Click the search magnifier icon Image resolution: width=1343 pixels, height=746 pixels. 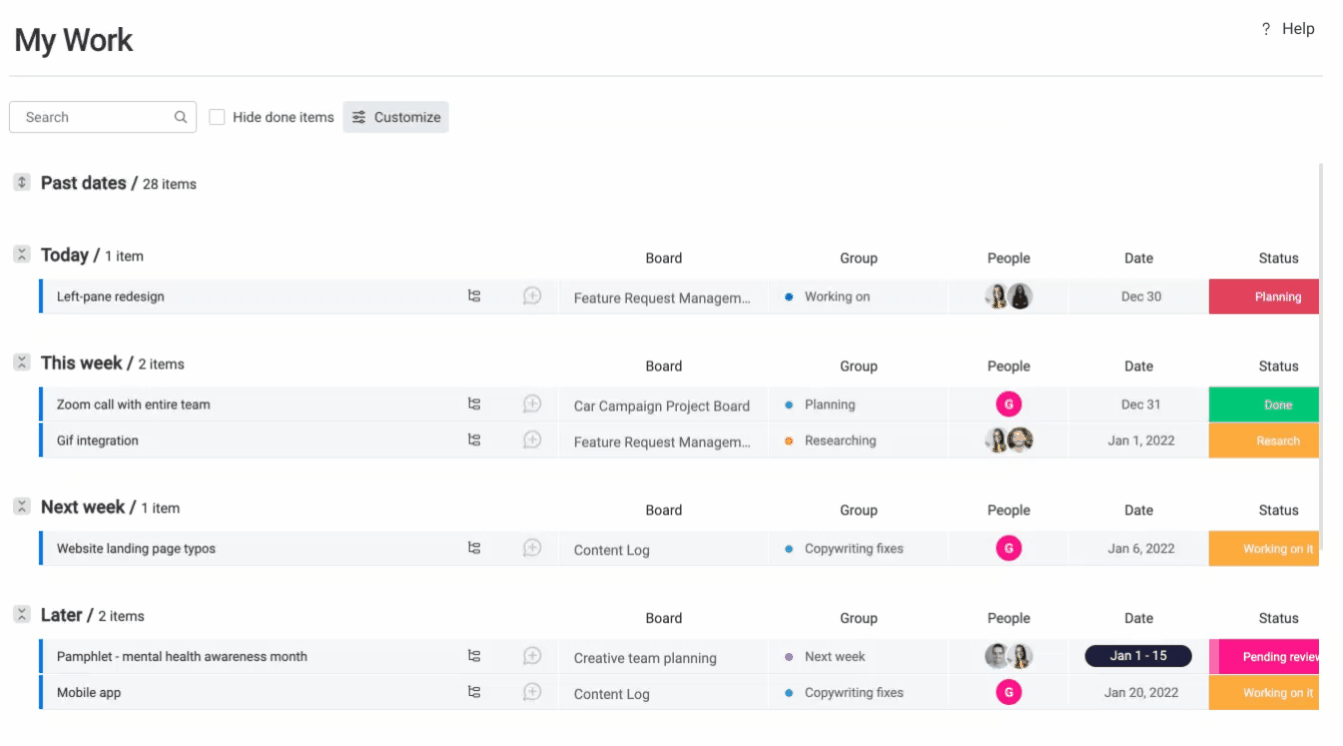(181, 117)
